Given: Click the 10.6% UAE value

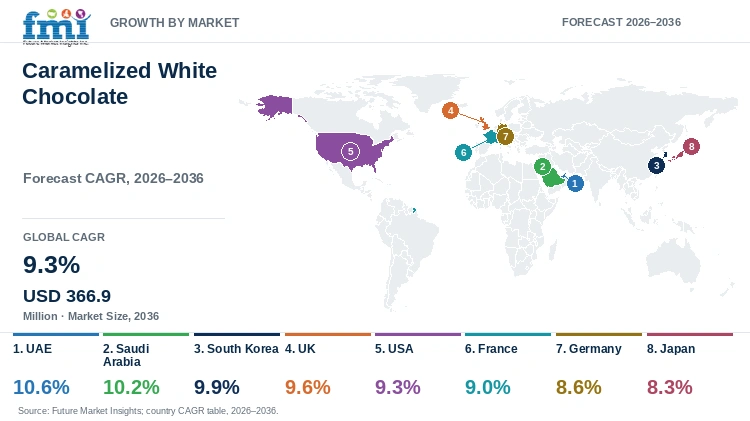Looking at the screenshot, I should coord(41,387).
